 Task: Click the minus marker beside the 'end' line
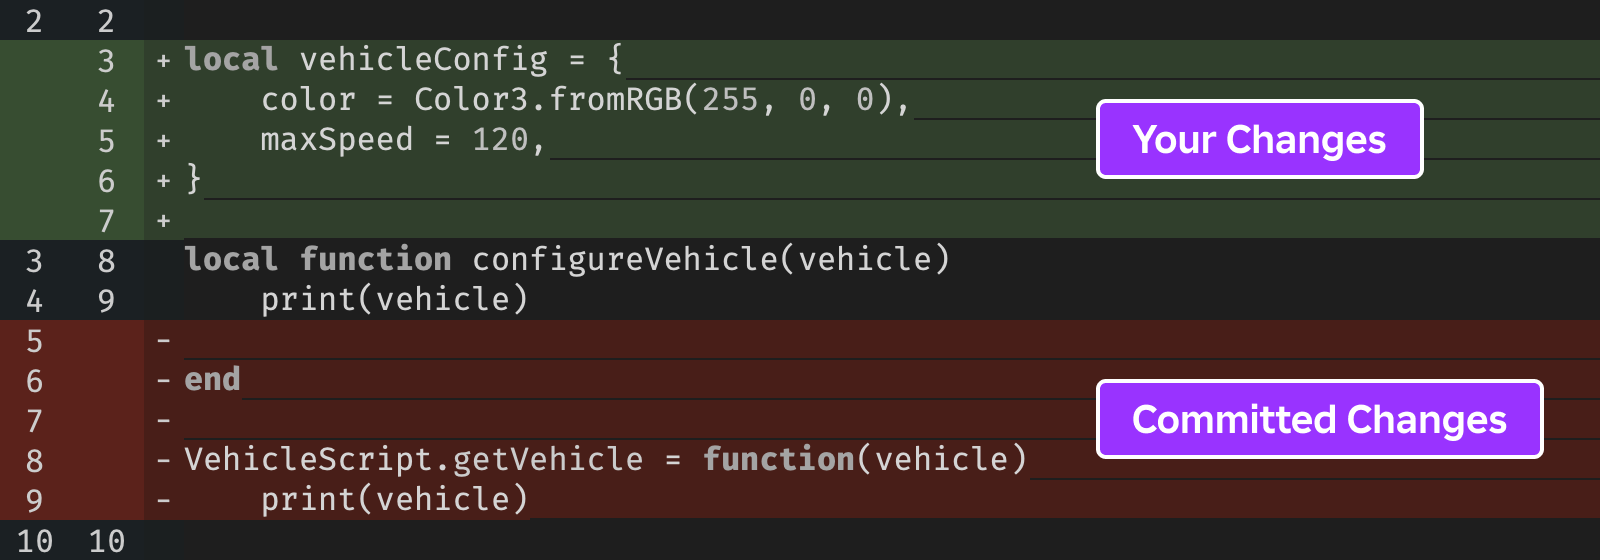pyautogui.click(x=163, y=381)
